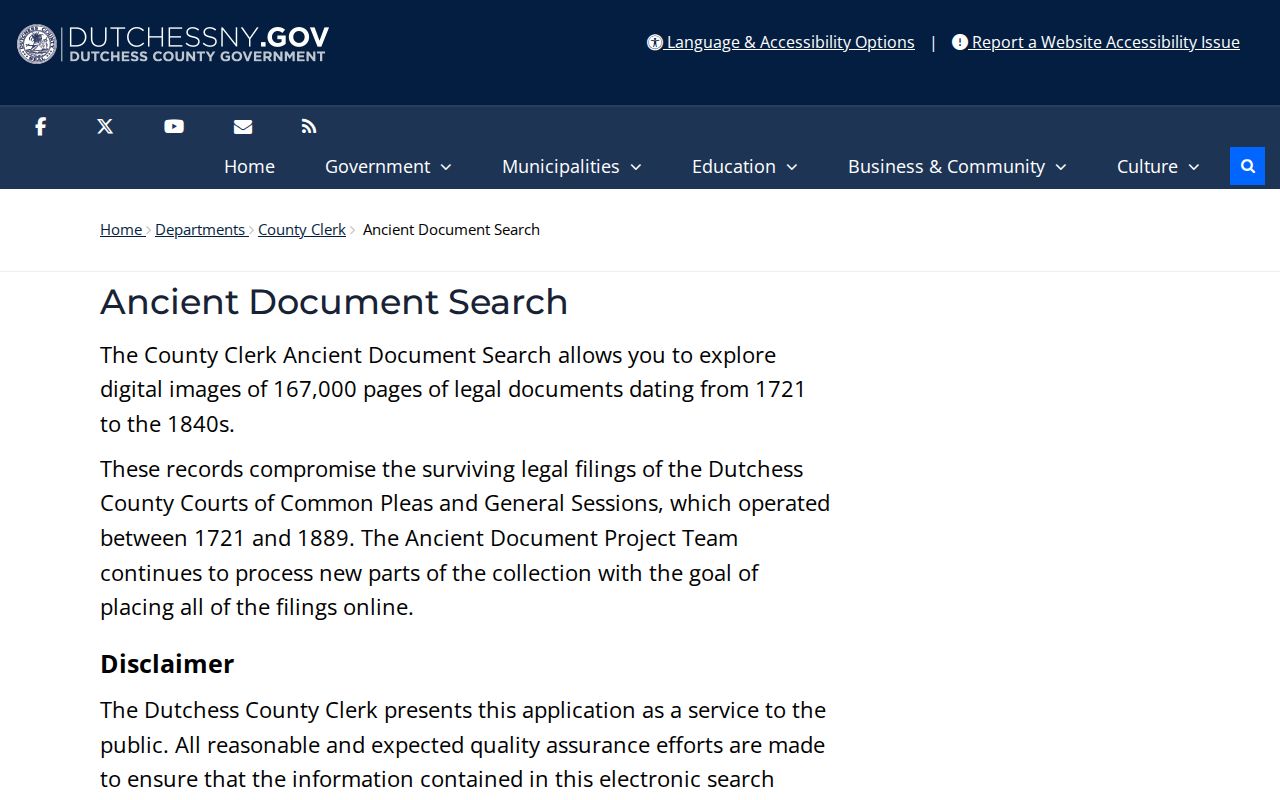Open the Dutchess County Facebook page
Screen dimensions: 1280x800
click(40, 126)
